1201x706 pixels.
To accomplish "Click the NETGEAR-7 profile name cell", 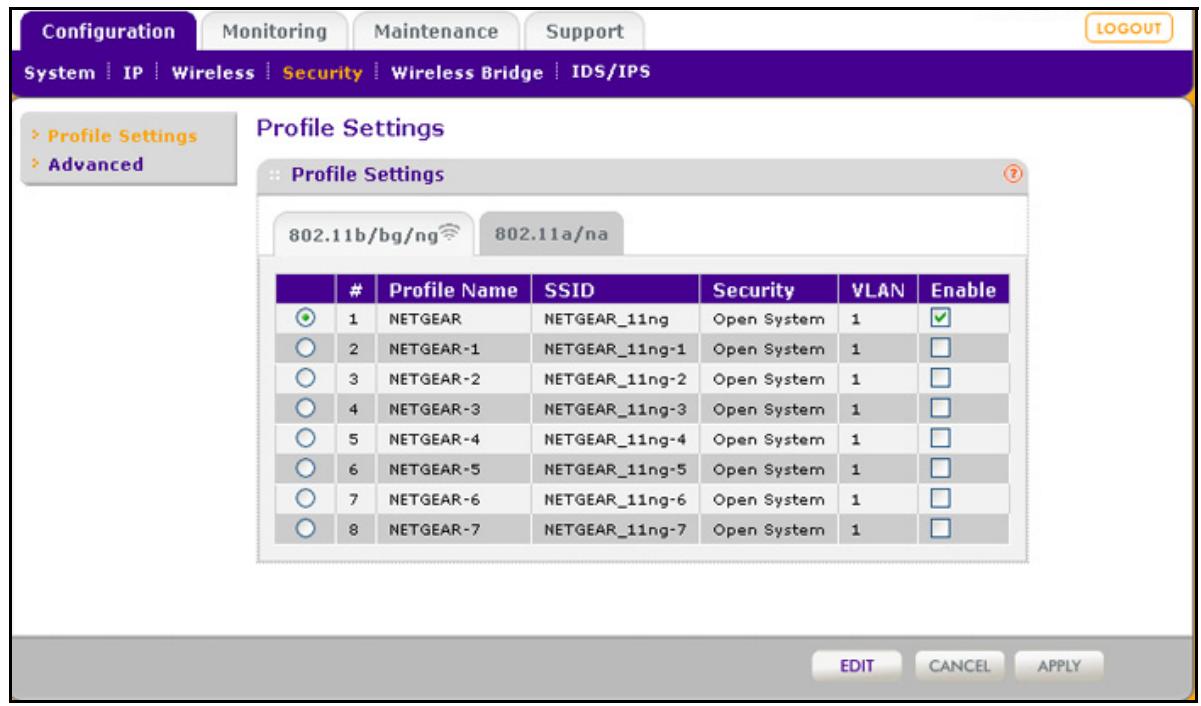I will (x=452, y=527).
